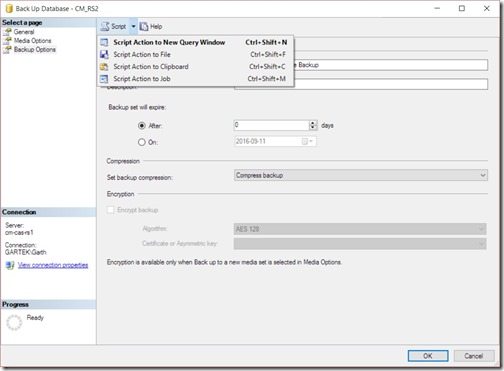
Task: Decrease the days spinner value
Action: 313,128
